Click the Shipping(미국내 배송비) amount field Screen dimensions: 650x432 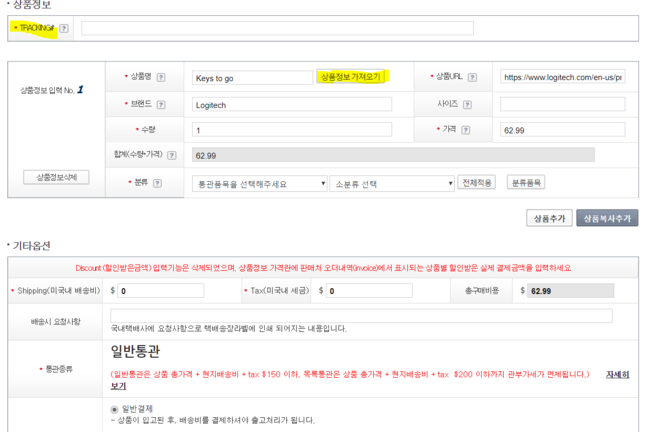160,291
